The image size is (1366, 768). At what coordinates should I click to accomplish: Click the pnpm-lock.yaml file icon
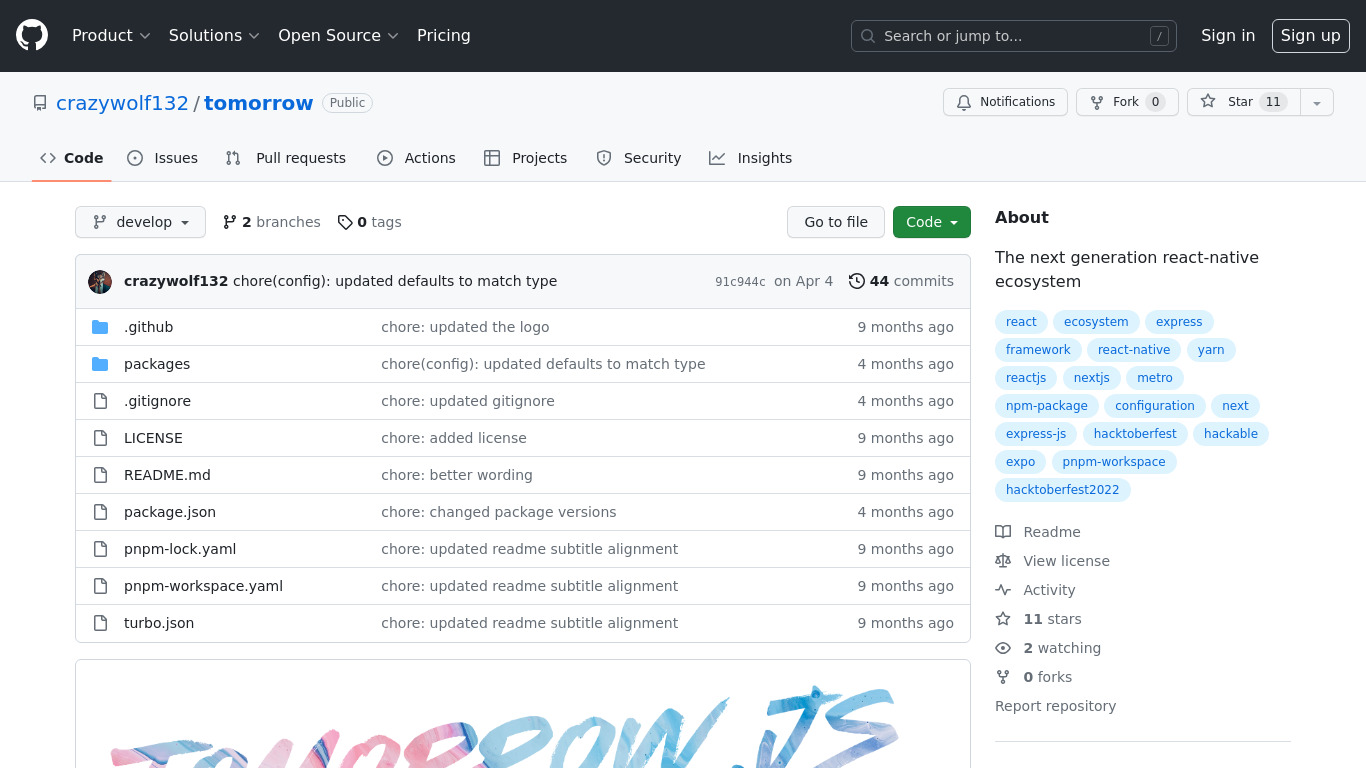point(100,549)
